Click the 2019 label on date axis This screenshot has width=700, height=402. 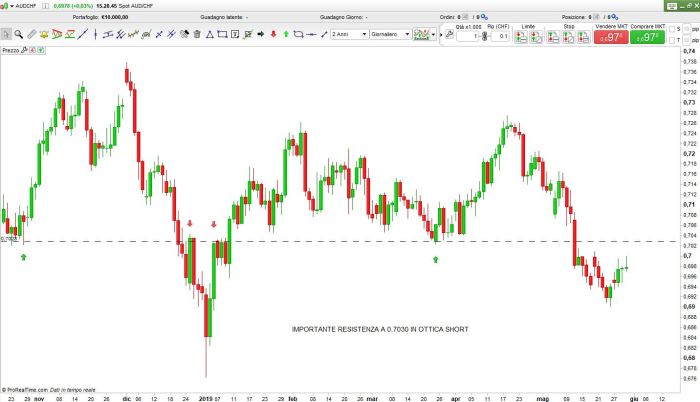tap(206, 398)
